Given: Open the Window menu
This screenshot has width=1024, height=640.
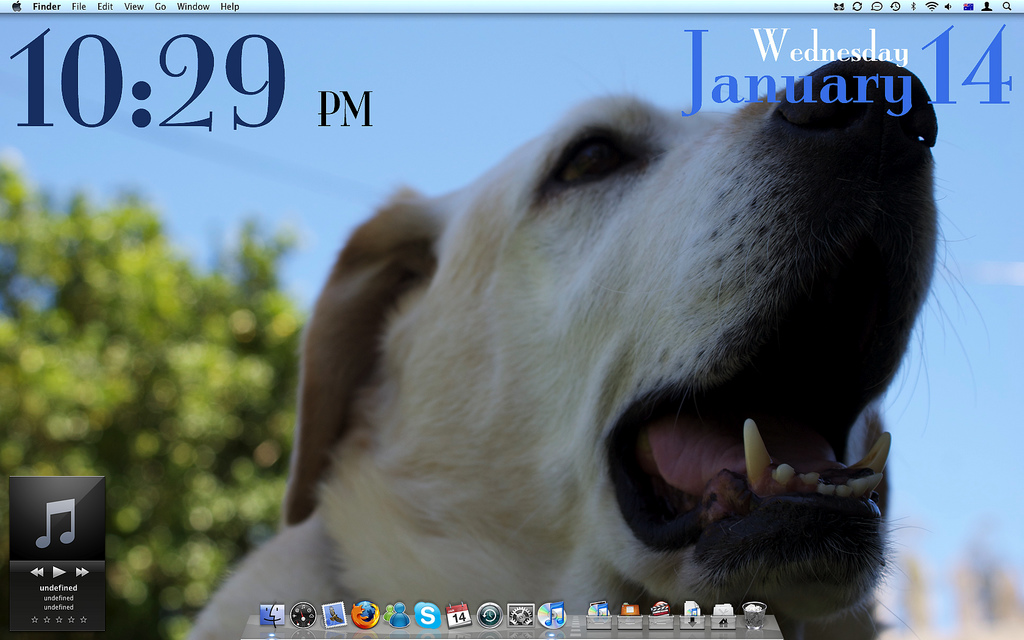Looking at the screenshot, I should (x=193, y=7).
